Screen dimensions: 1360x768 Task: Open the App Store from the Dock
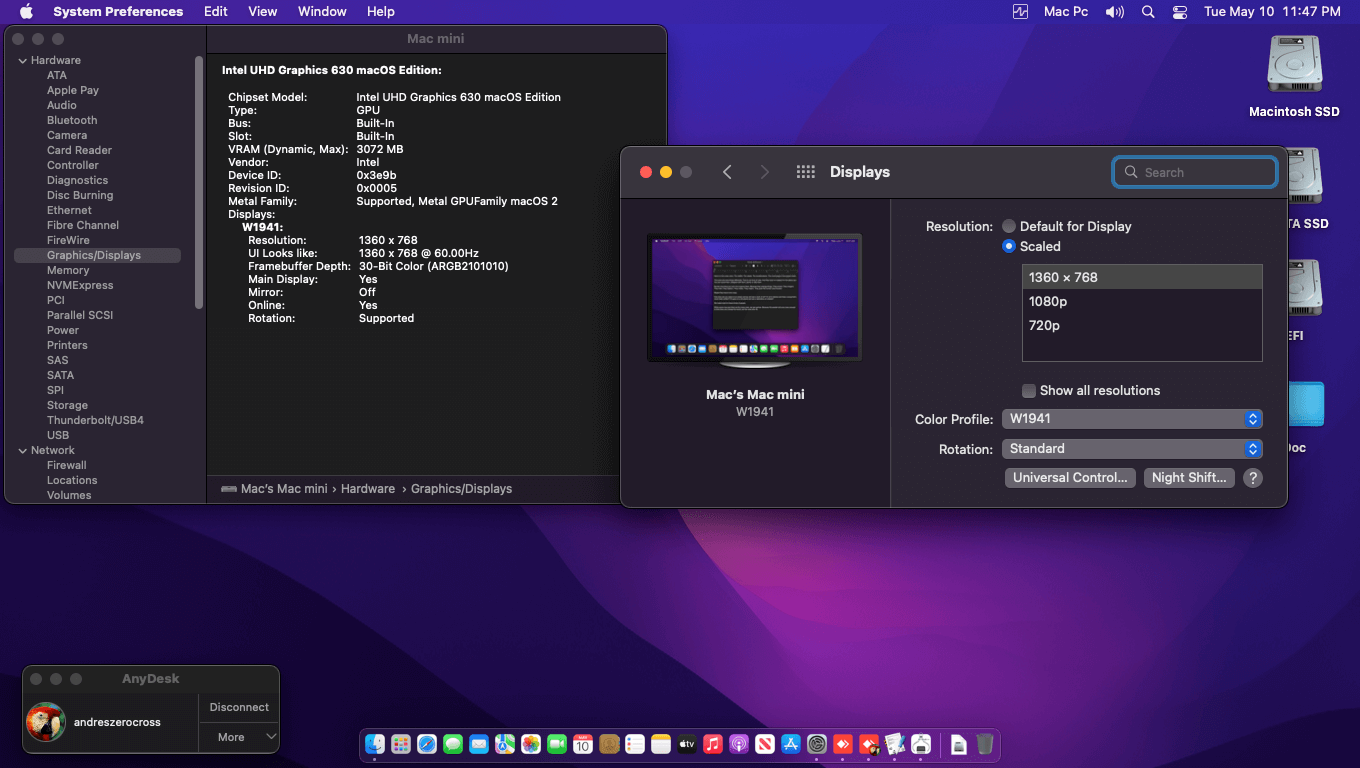pos(791,744)
